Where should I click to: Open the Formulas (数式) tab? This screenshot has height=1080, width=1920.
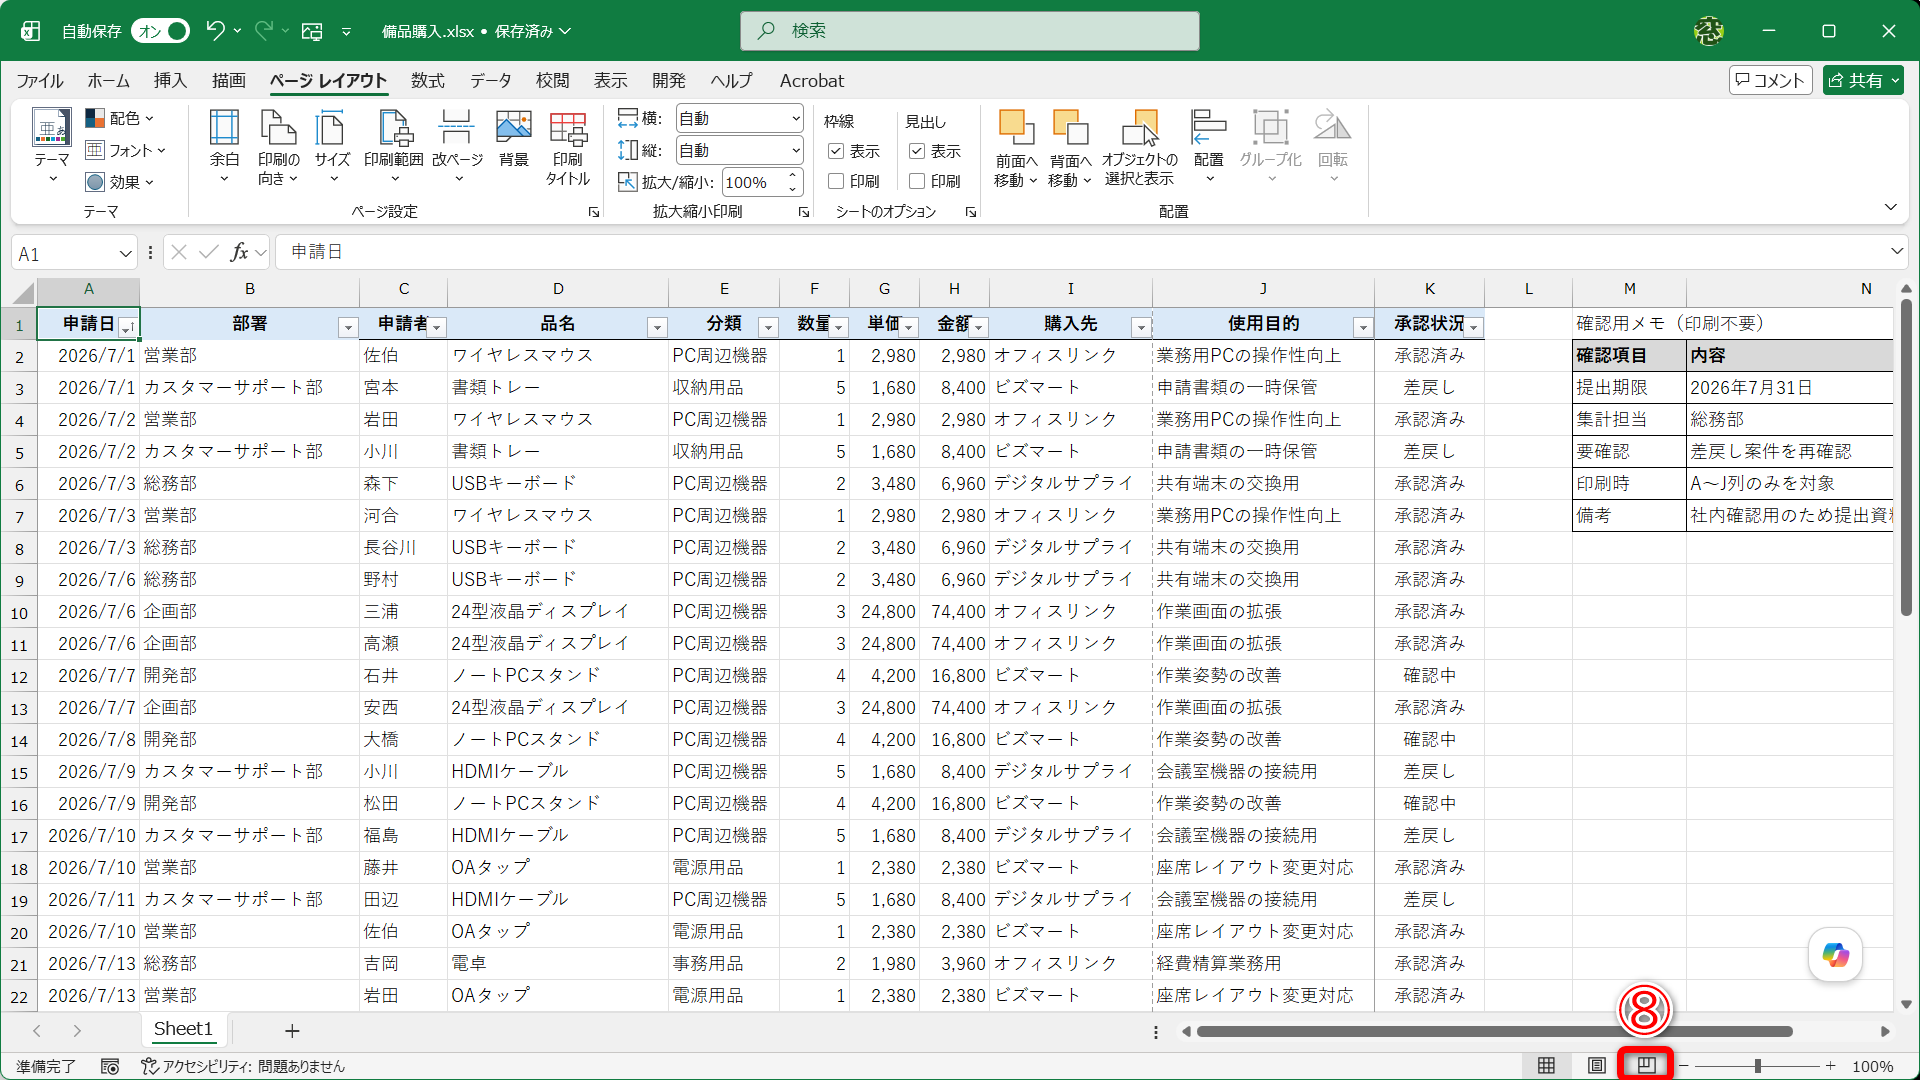click(x=428, y=81)
